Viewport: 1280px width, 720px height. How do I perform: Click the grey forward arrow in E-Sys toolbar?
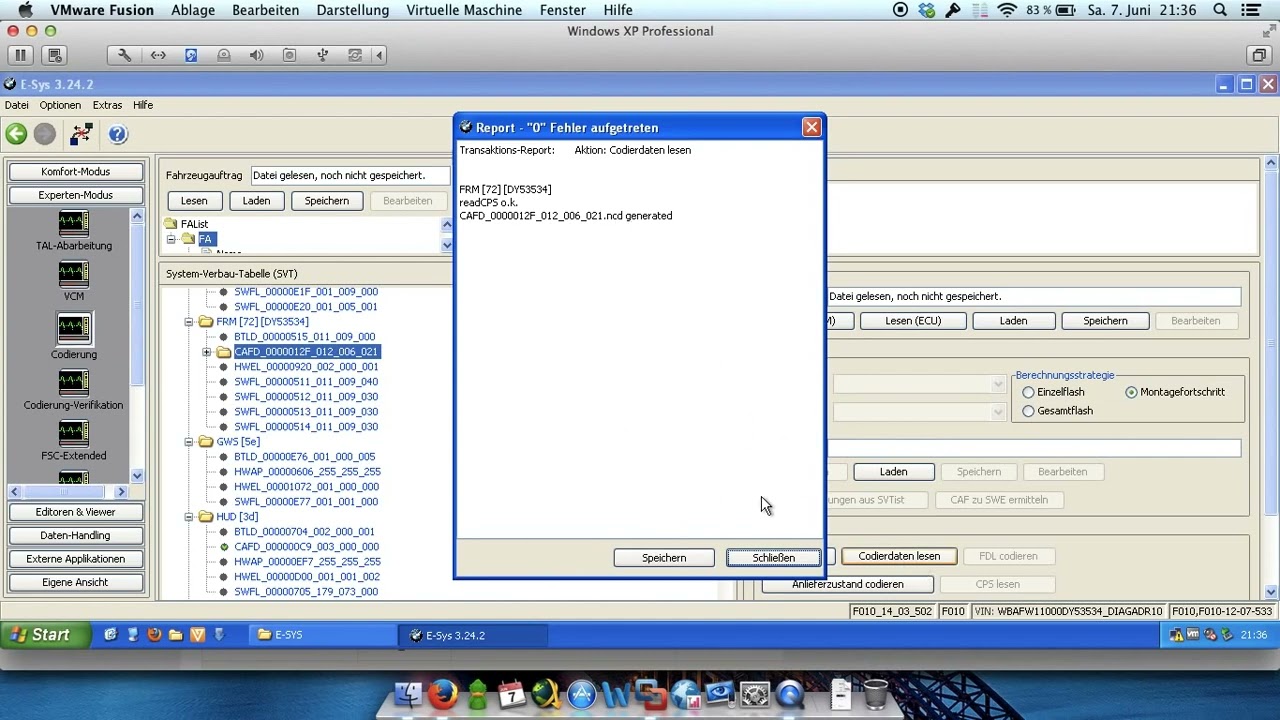[x=44, y=134]
